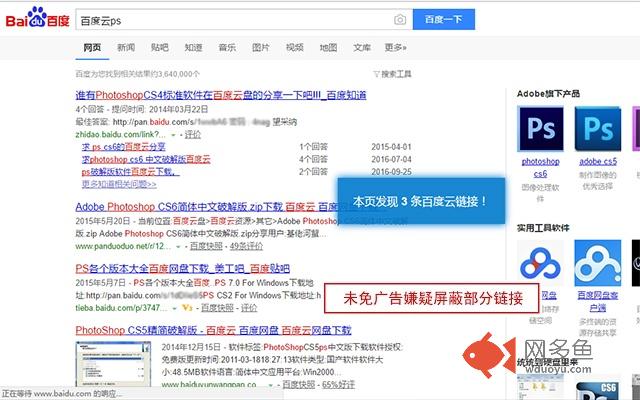Open 百度快照 for the panduoduo result

coord(206,246)
